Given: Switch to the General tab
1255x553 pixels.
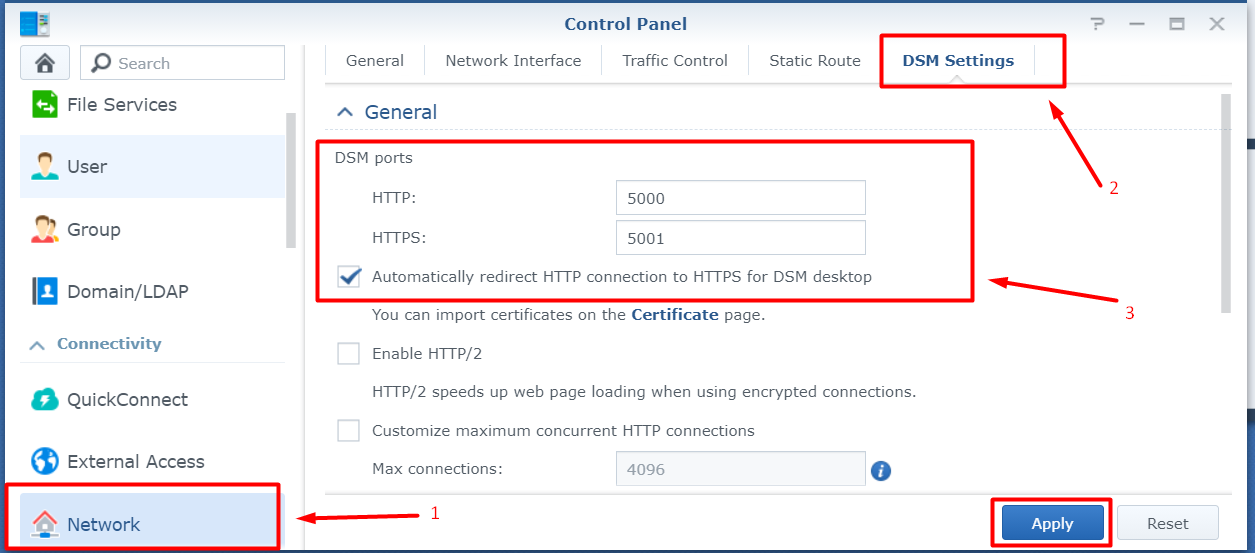Looking at the screenshot, I should [x=375, y=60].
